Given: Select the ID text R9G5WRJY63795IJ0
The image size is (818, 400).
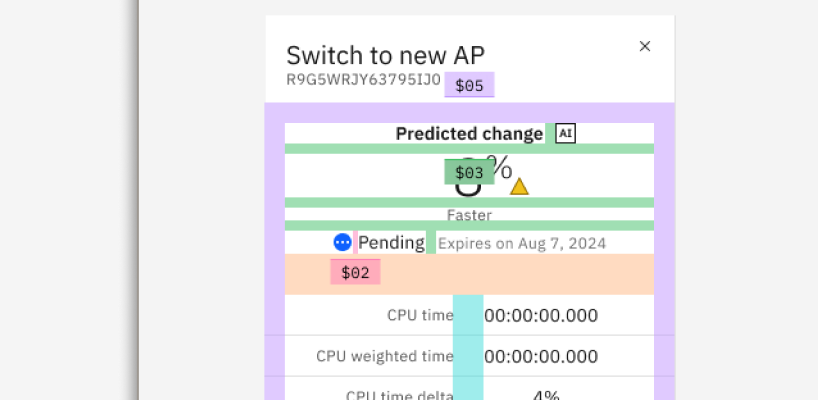Looking at the screenshot, I should coord(363,80).
